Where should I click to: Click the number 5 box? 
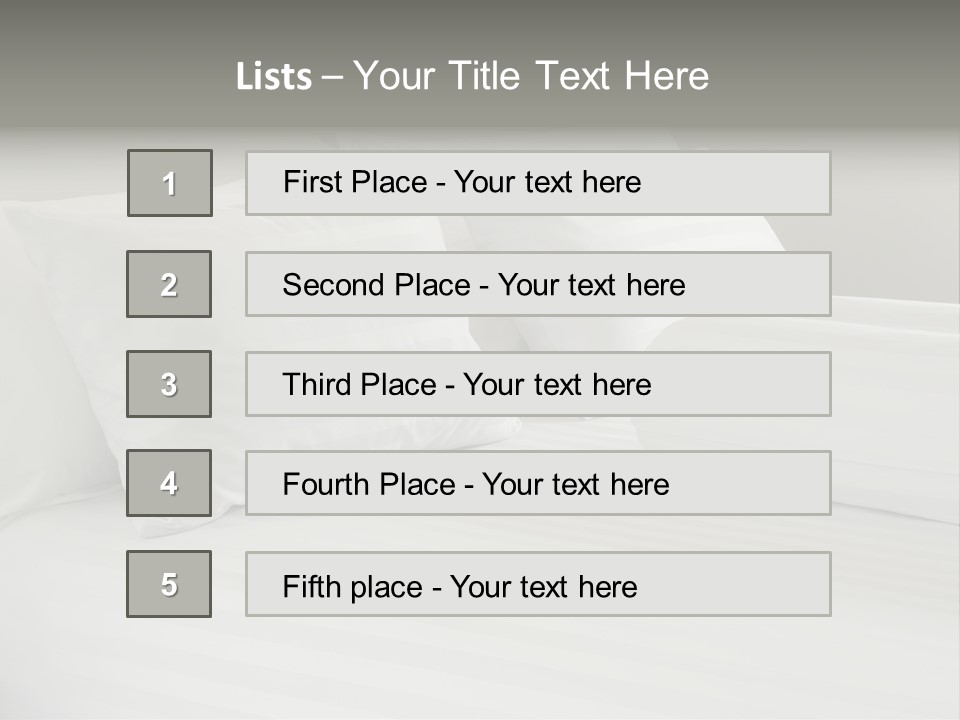169,584
